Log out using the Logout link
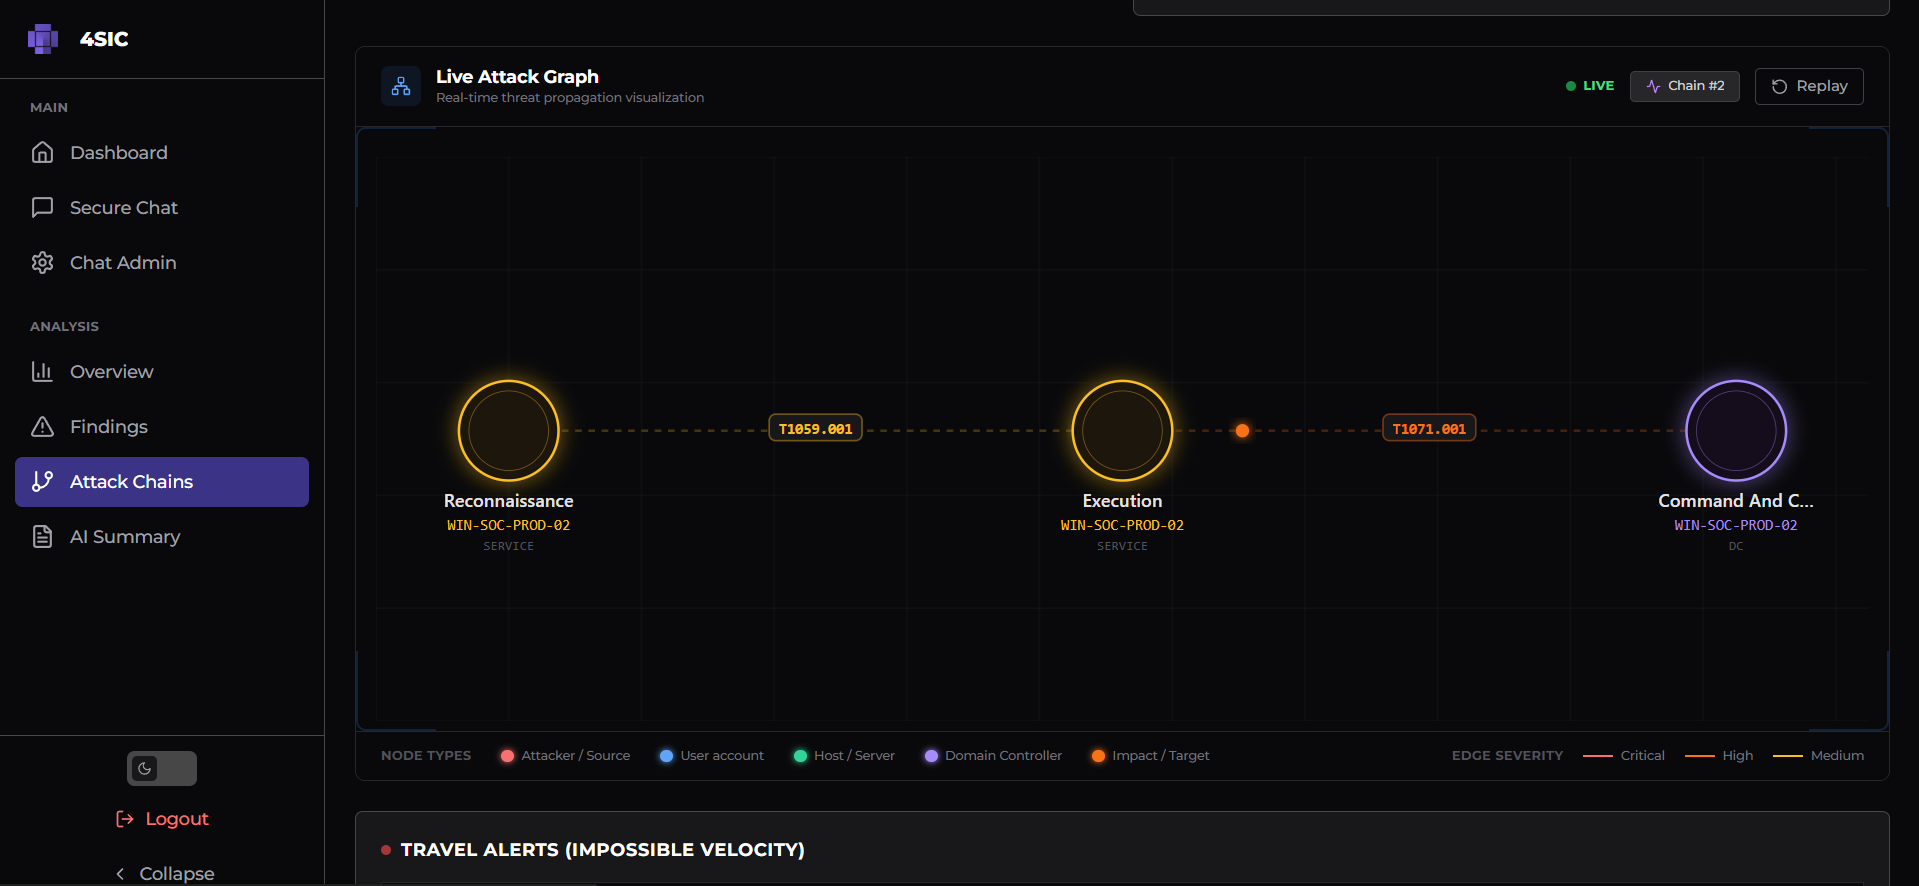Screen dimensions: 1919x886 click(x=162, y=819)
